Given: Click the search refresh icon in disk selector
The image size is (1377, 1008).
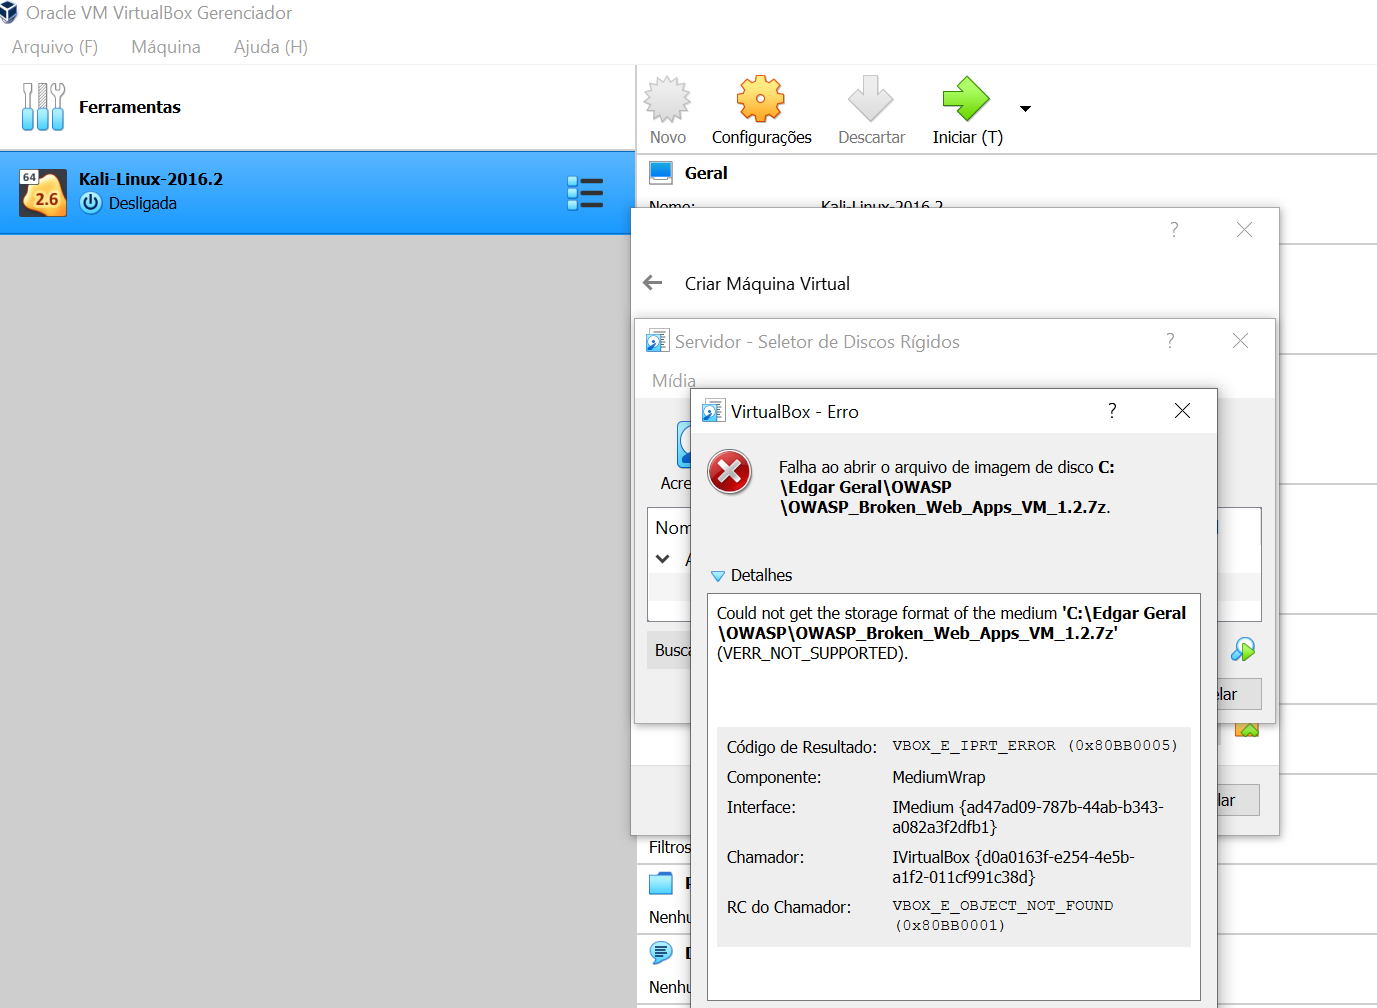Looking at the screenshot, I should (x=1243, y=650).
